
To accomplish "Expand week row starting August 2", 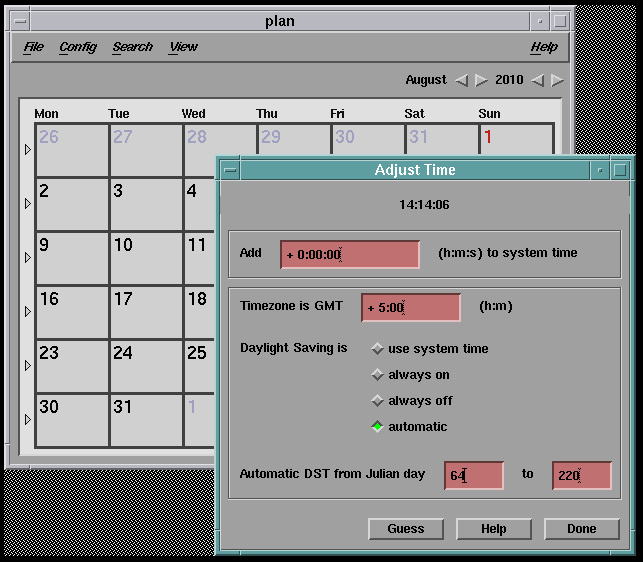I will pos(27,204).
